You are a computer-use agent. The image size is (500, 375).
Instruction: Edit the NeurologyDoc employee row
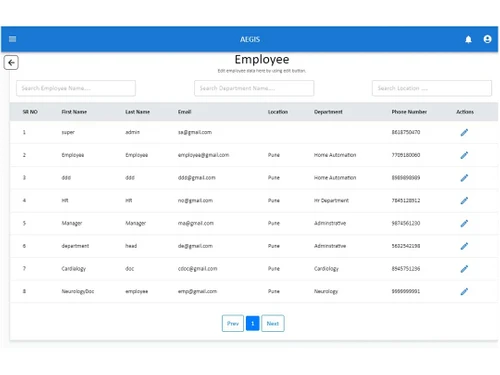point(464,291)
